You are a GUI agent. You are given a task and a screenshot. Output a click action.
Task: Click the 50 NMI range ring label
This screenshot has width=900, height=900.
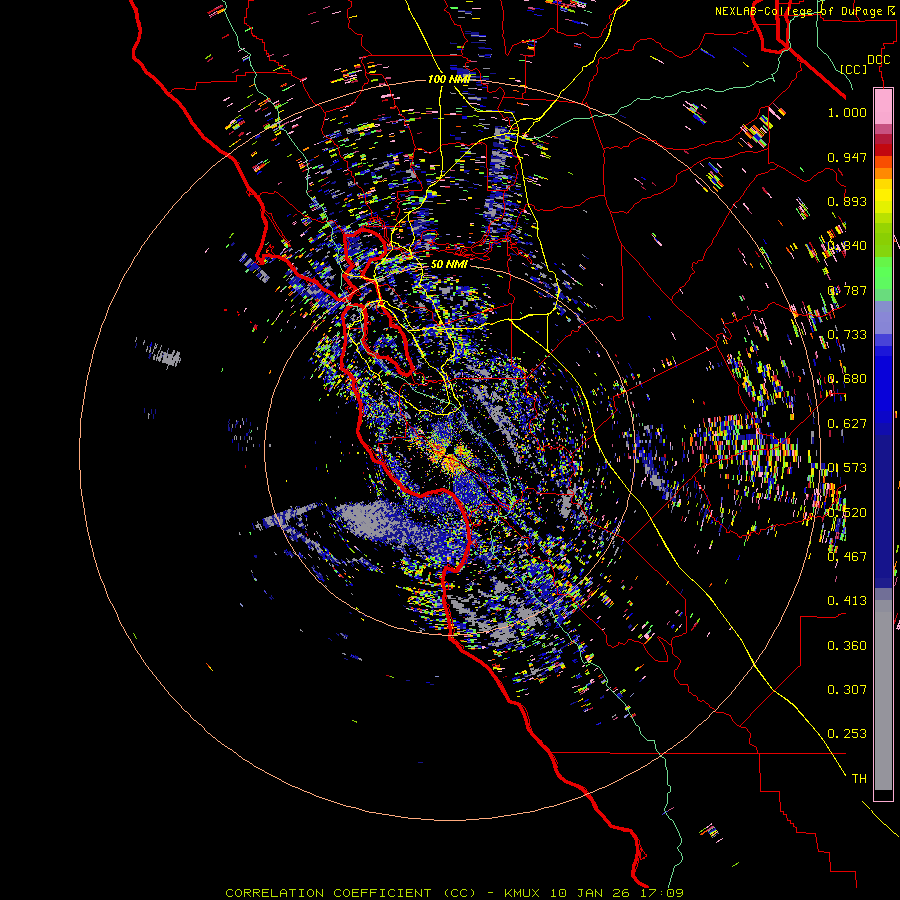pyautogui.click(x=449, y=264)
